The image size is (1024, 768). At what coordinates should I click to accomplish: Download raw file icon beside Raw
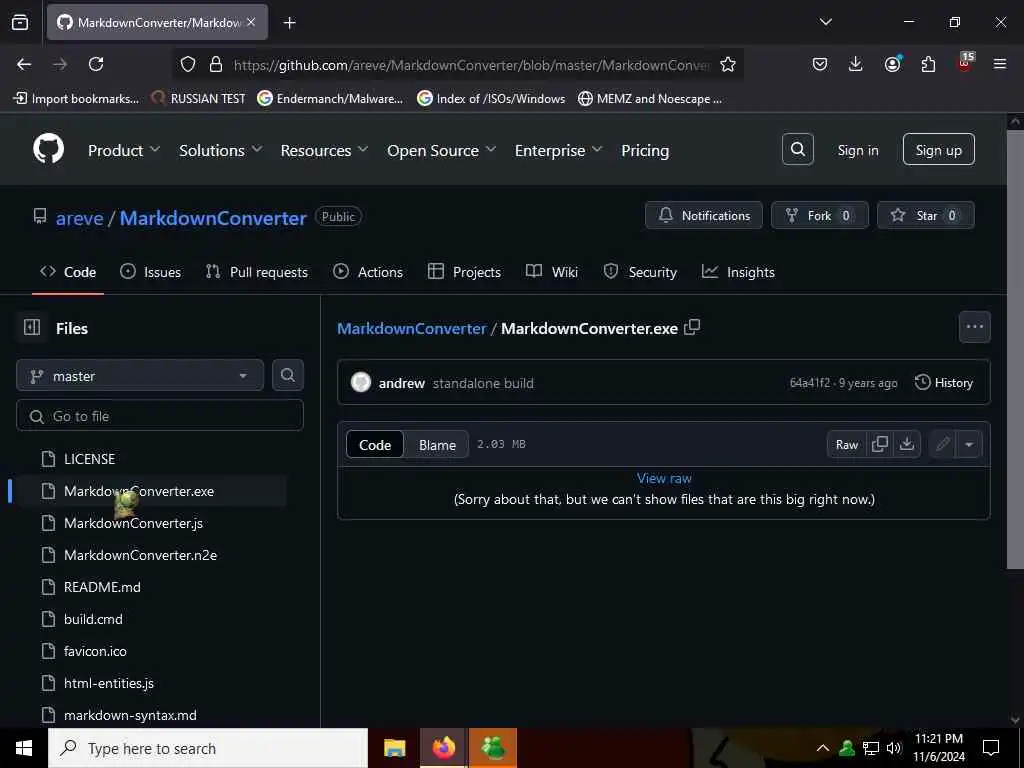907,444
